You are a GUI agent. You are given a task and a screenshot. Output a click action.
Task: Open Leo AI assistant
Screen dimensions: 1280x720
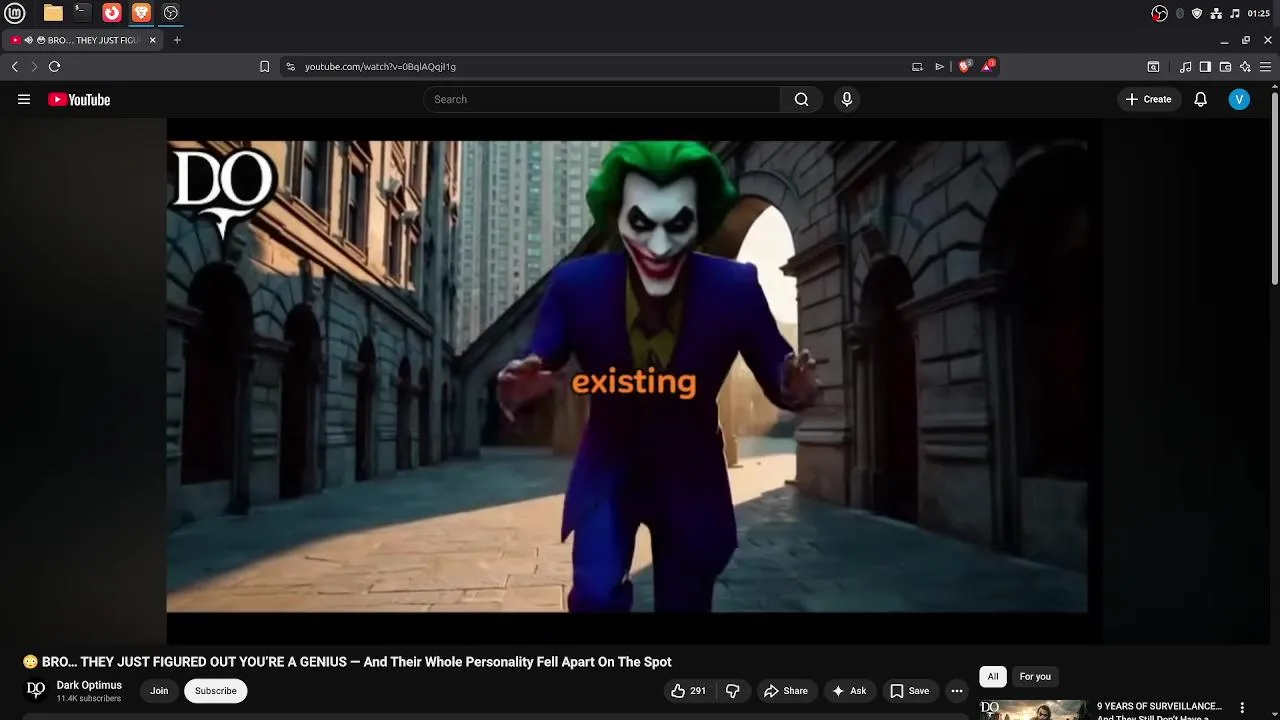[1245, 66]
